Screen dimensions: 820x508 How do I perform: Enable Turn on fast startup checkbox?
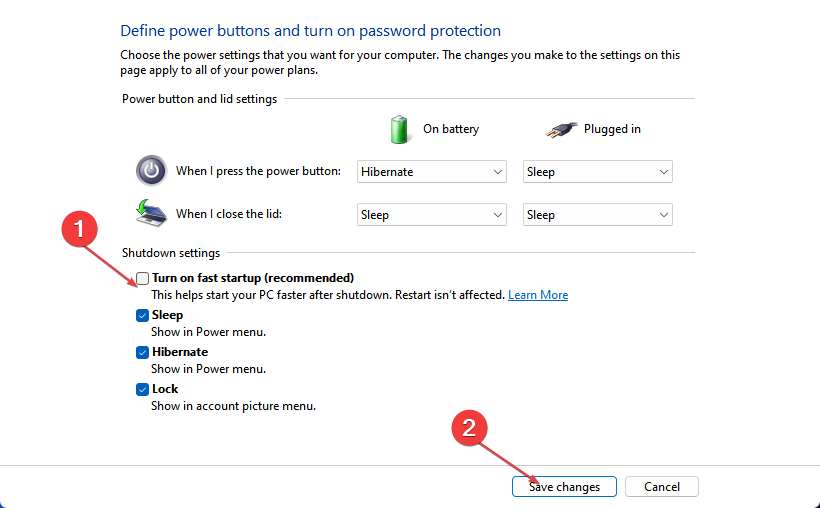coord(142,278)
